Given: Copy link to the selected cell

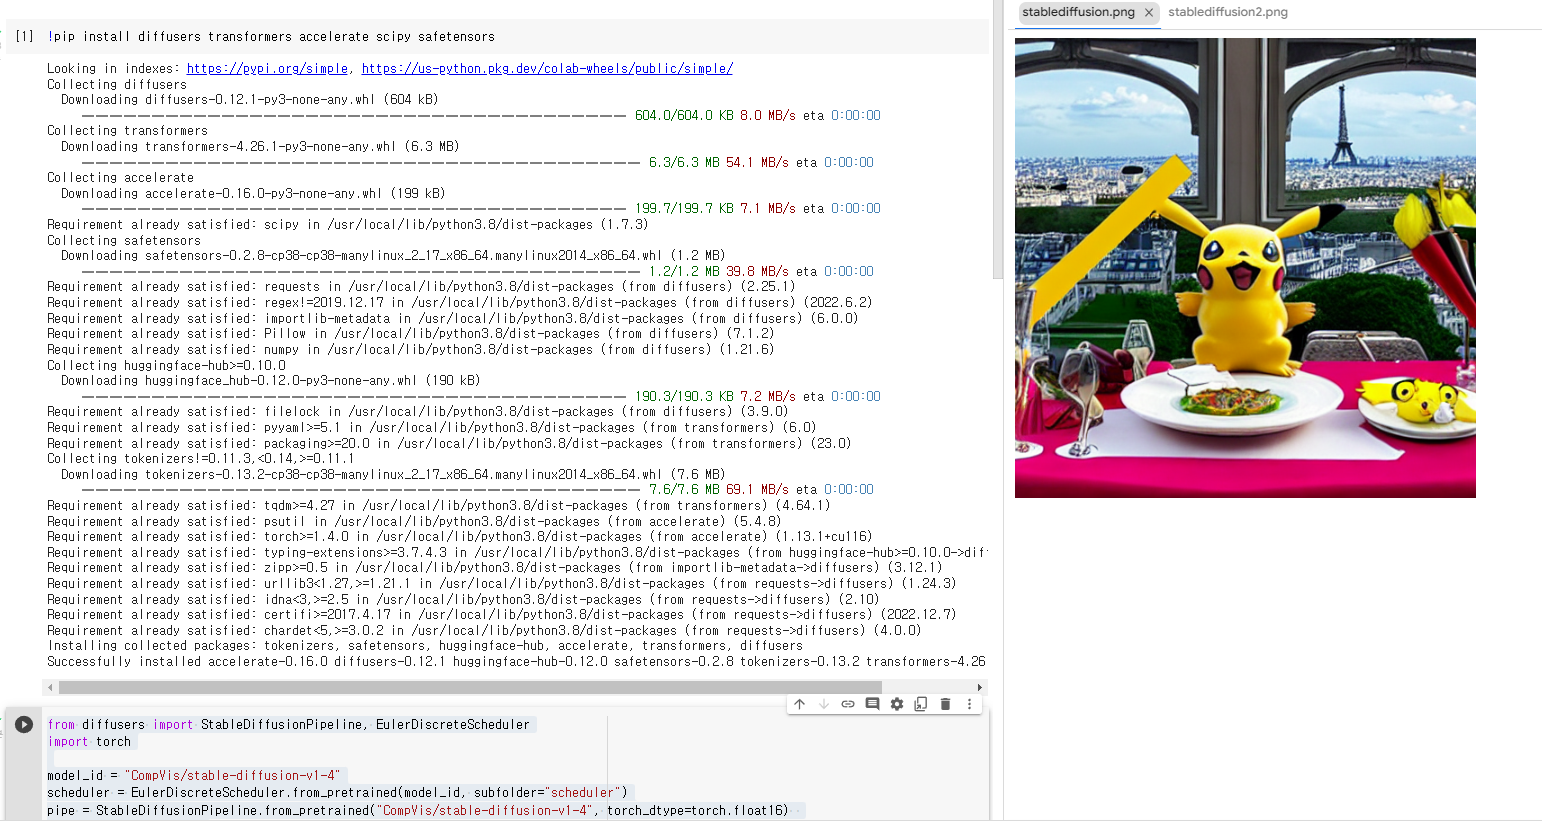Looking at the screenshot, I should click(x=848, y=704).
